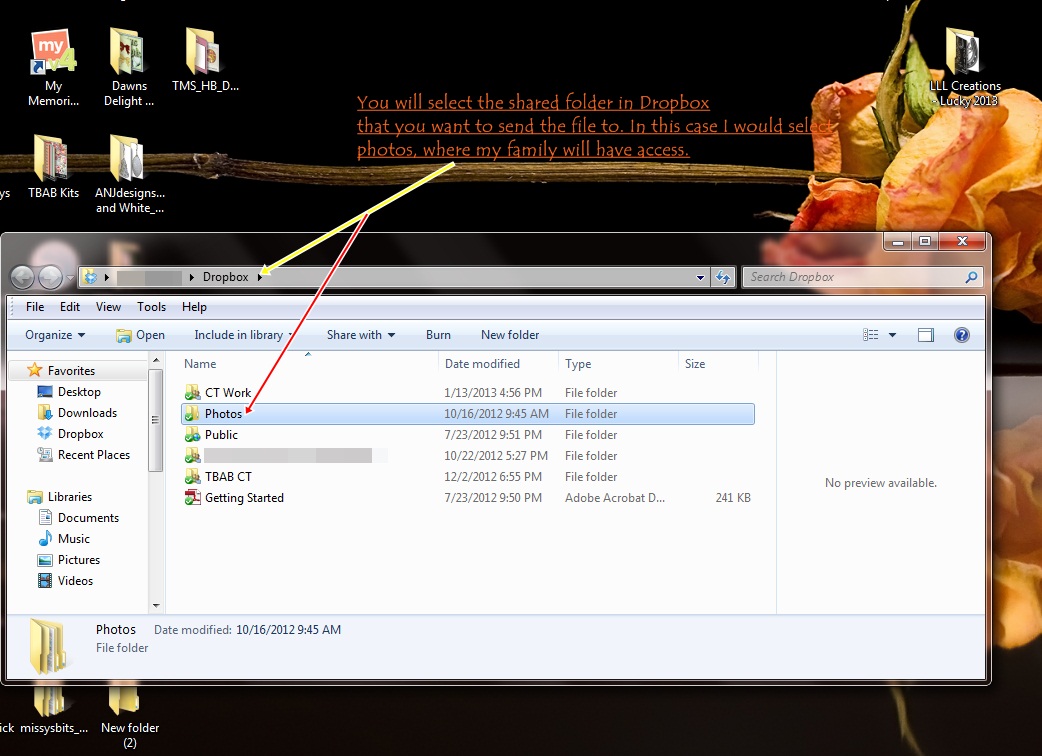
Task: Open the Tools menu
Action: (x=152, y=307)
